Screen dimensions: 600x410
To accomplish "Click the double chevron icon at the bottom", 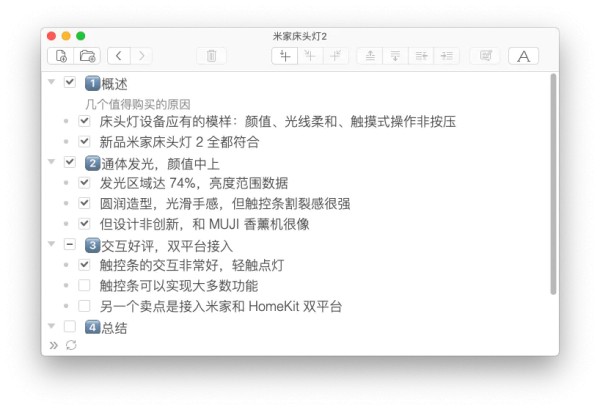I will pyautogui.click(x=54, y=345).
